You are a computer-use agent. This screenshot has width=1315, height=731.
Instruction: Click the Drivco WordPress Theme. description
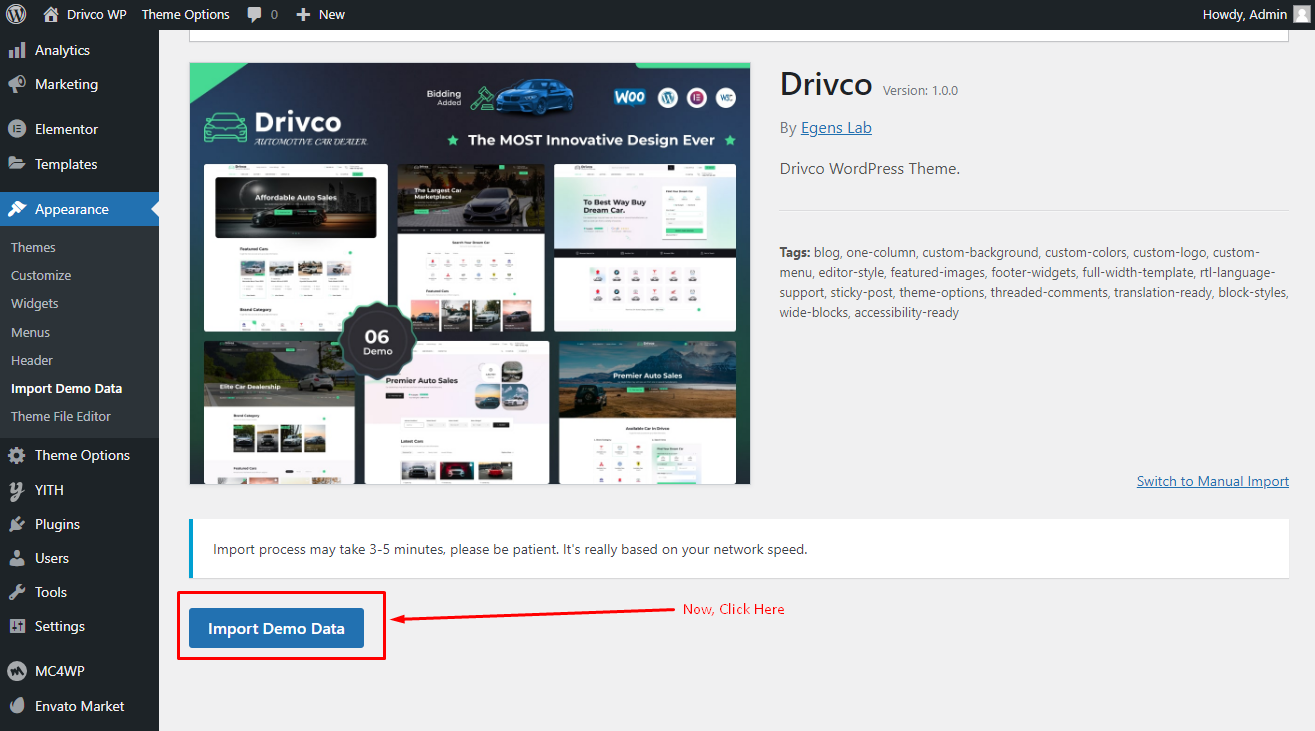pyautogui.click(x=870, y=168)
